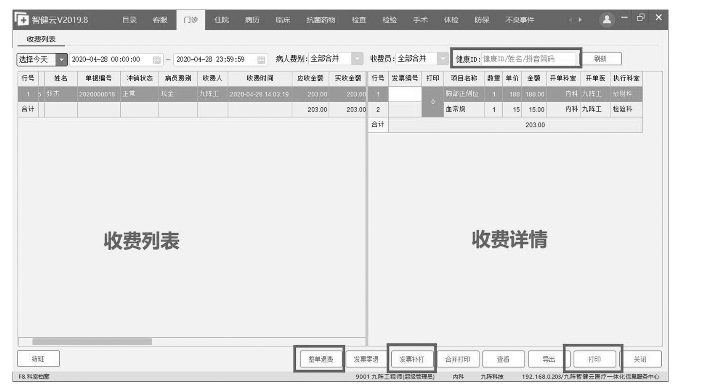The height and width of the screenshot is (389, 704).
Task: Focus the 健康ID search input field
Action: click(x=528, y=59)
